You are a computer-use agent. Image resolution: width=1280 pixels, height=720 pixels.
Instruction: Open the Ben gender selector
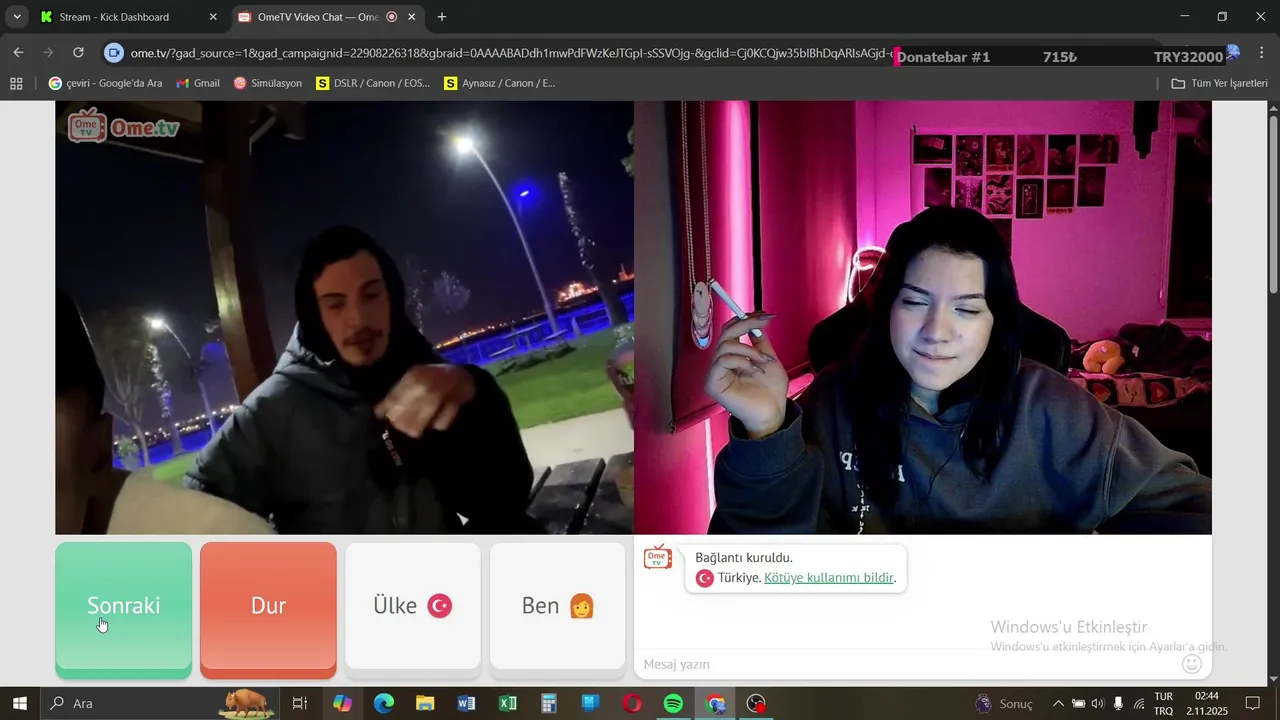click(x=558, y=606)
